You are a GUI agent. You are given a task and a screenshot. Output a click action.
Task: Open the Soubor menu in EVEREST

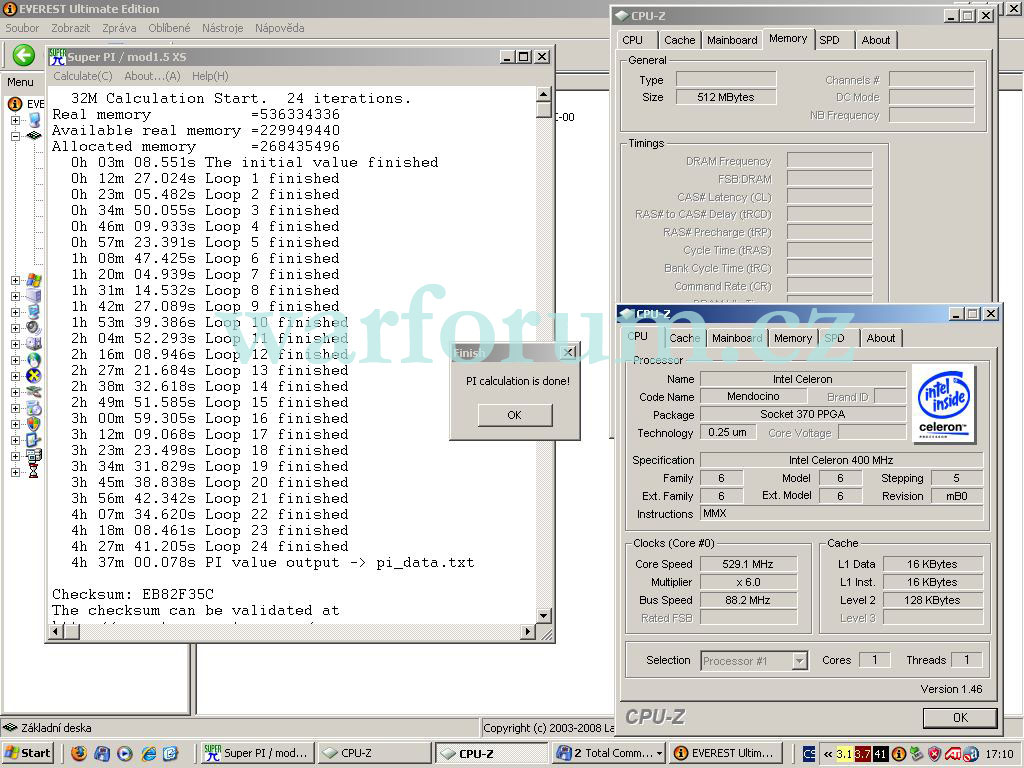(22, 28)
